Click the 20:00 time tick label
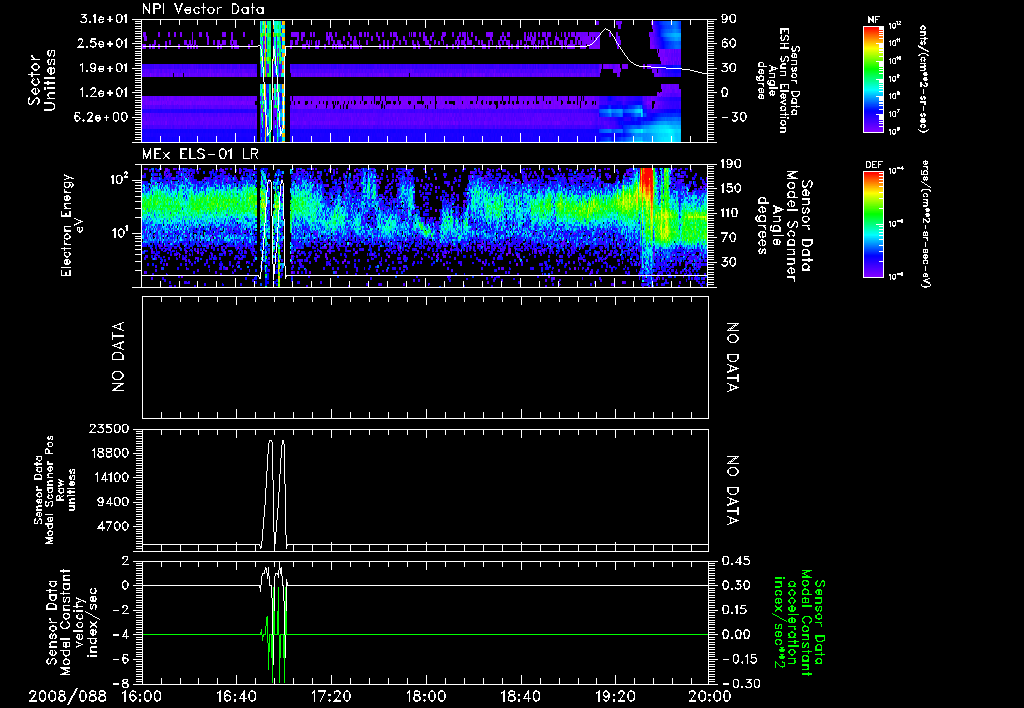The image size is (1024, 708). coord(710,696)
